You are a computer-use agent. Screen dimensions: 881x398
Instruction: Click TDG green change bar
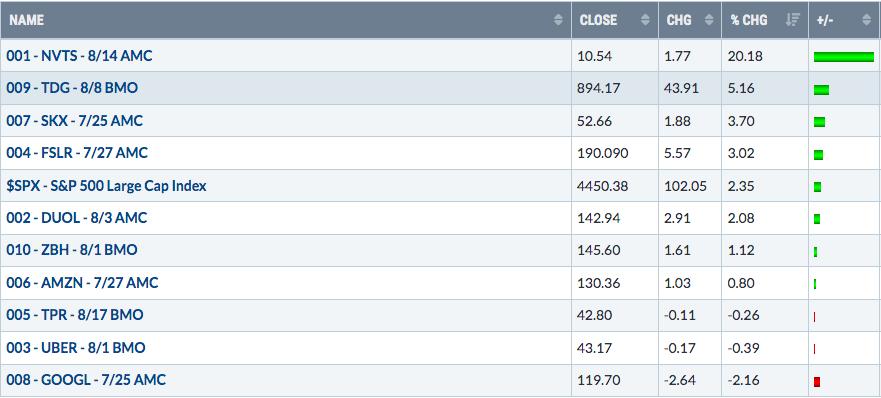point(821,89)
